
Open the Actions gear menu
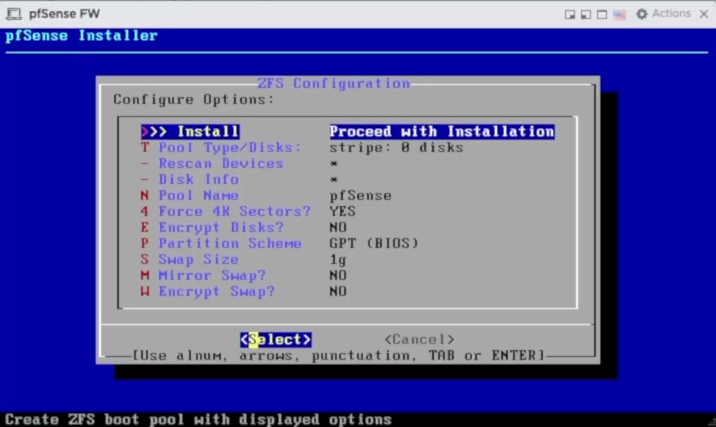(663, 14)
